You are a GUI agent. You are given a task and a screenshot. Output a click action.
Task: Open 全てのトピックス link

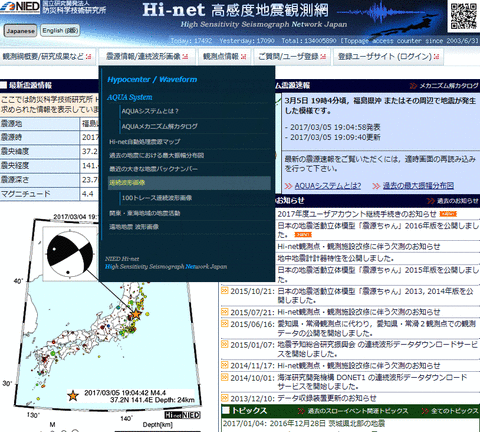click(x=454, y=411)
